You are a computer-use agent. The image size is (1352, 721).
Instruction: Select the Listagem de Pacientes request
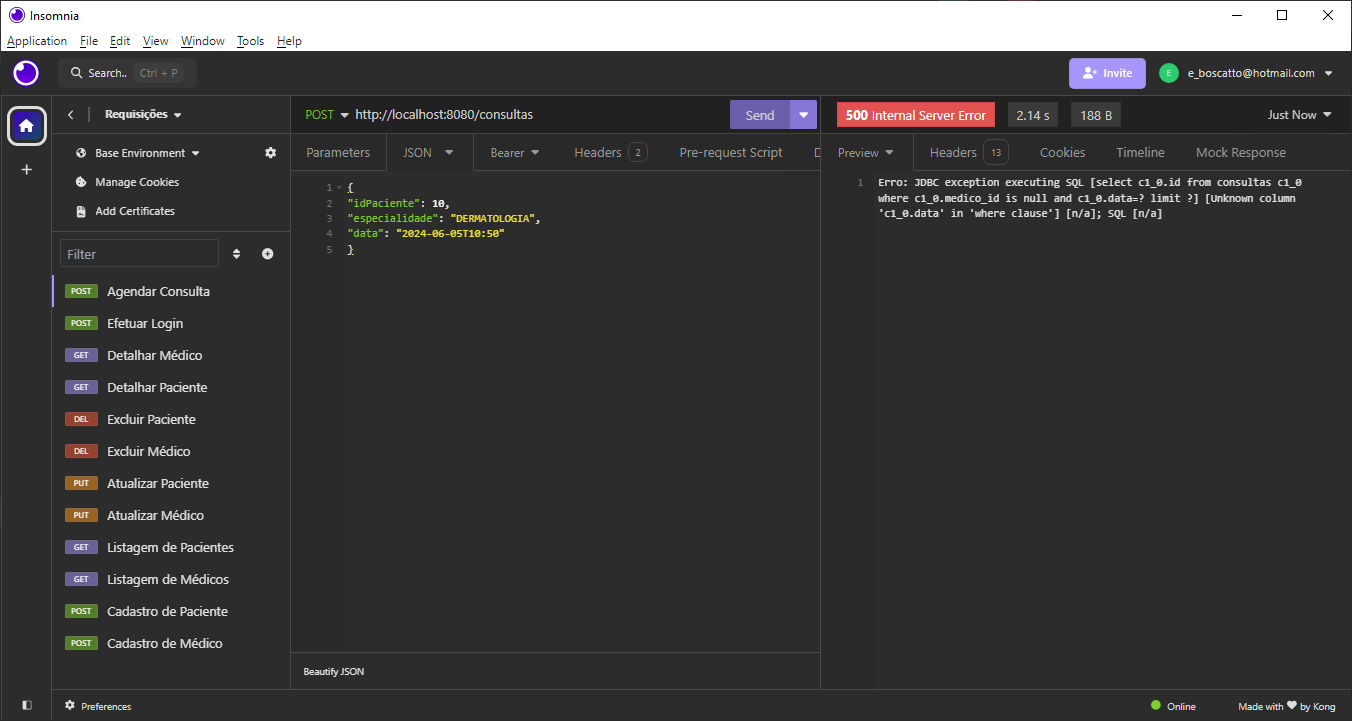point(171,548)
